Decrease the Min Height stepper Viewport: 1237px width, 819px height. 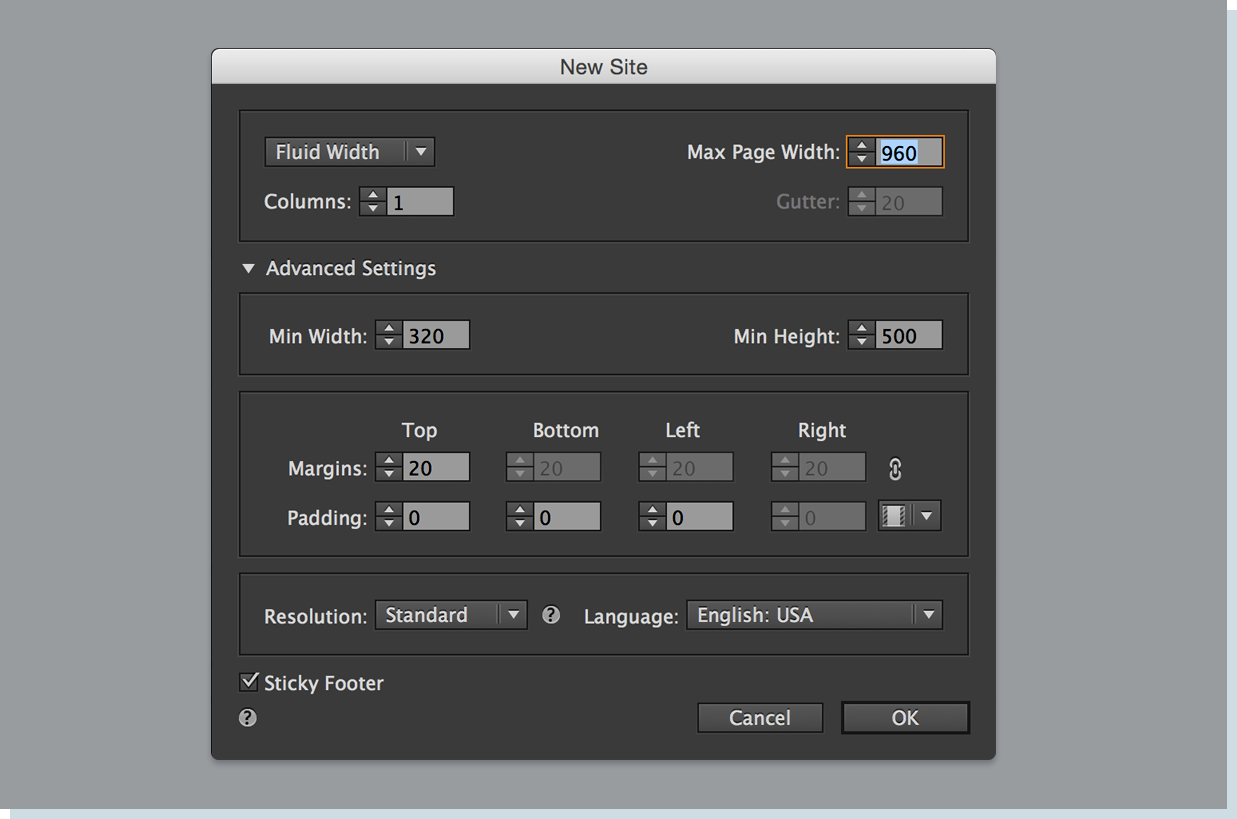click(x=861, y=342)
